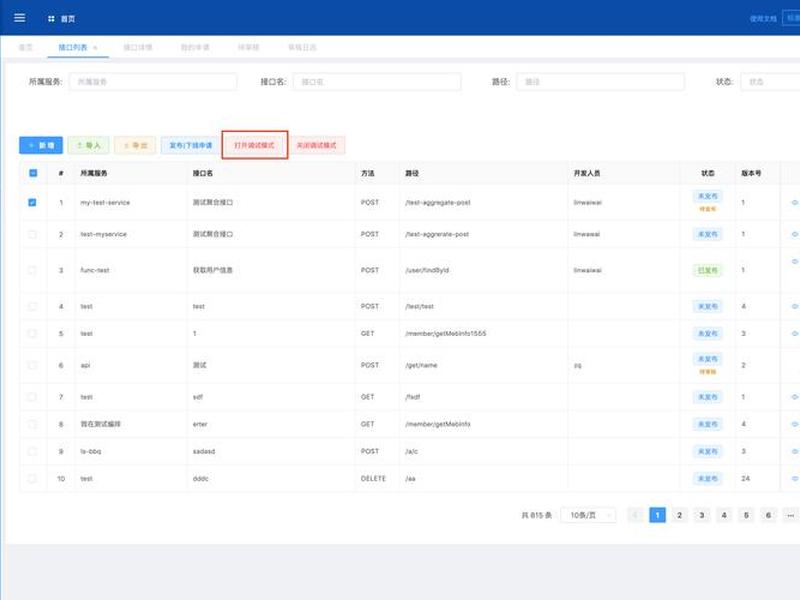
Task: Switch to the 接口详情 tab
Action: (138, 47)
